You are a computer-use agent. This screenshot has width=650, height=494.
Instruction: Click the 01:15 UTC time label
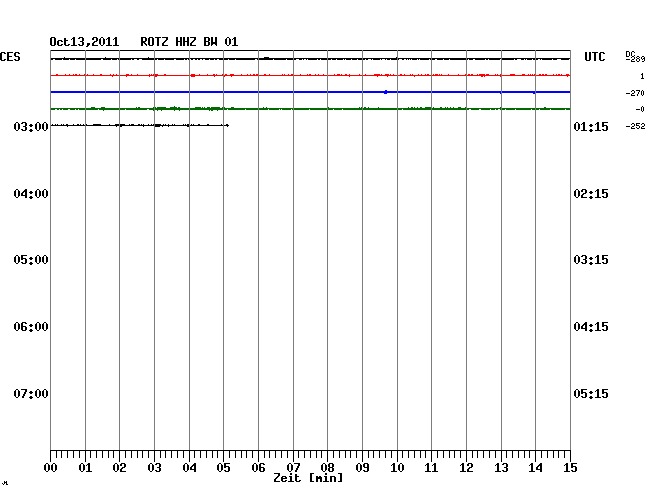pyautogui.click(x=591, y=126)
